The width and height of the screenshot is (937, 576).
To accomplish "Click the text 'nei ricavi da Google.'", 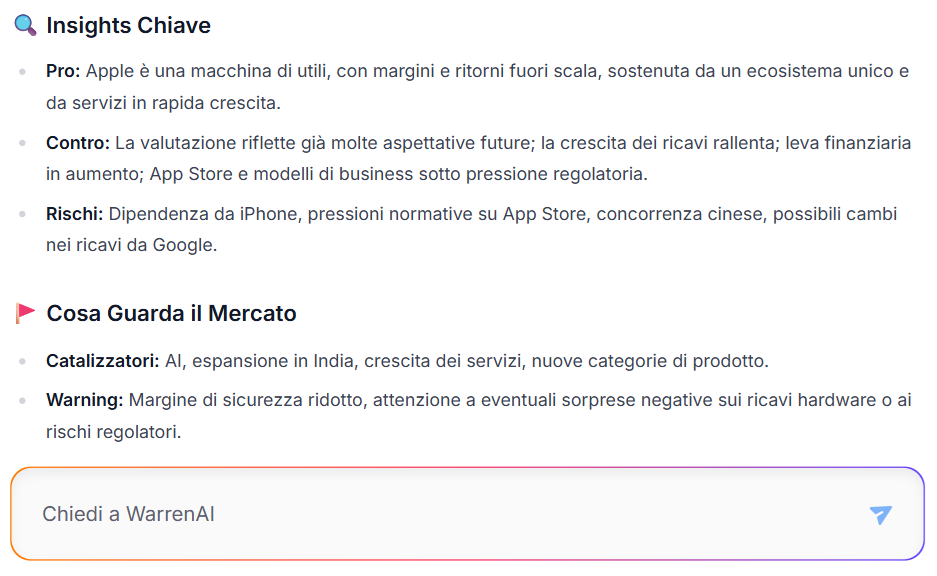I will 131,245.
